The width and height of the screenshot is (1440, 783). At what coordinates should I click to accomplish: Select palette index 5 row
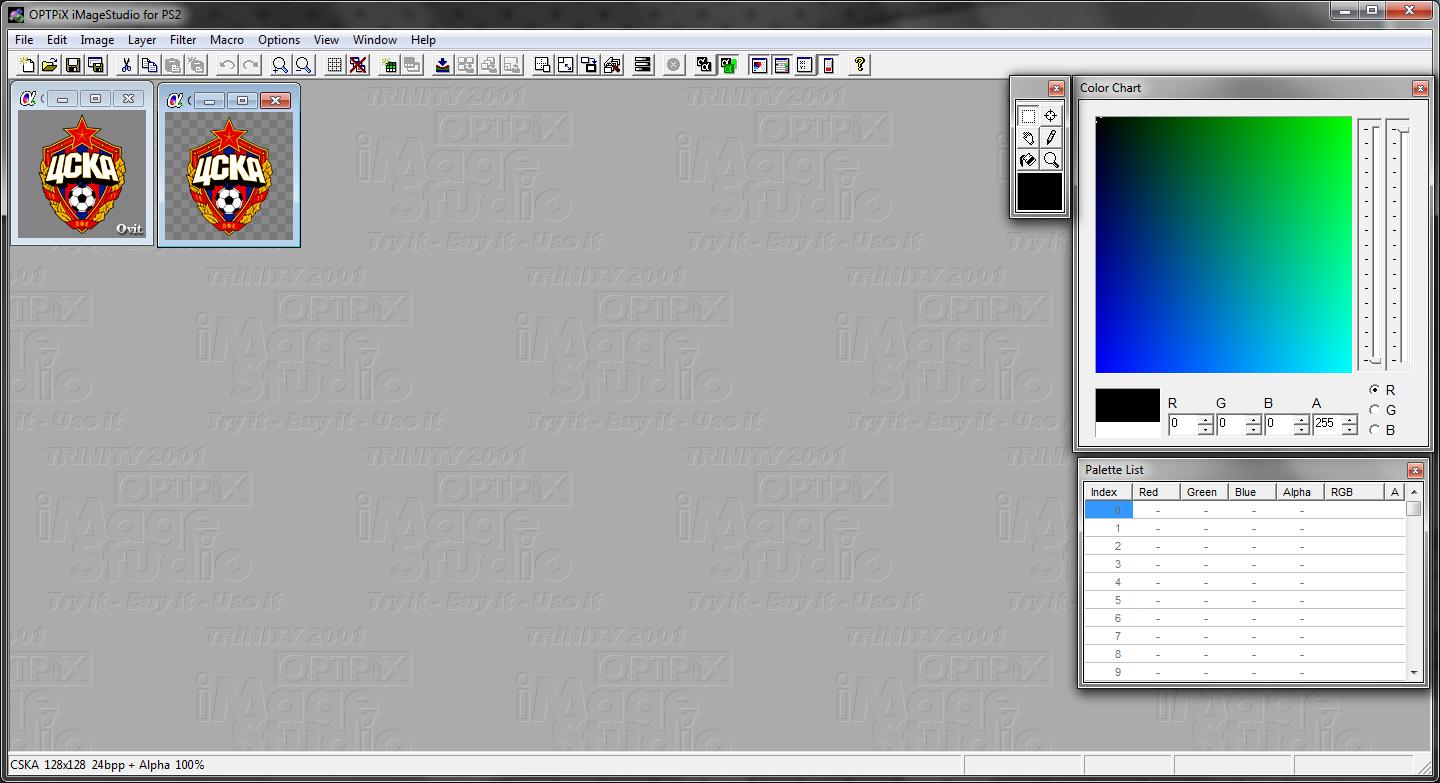1245,600
